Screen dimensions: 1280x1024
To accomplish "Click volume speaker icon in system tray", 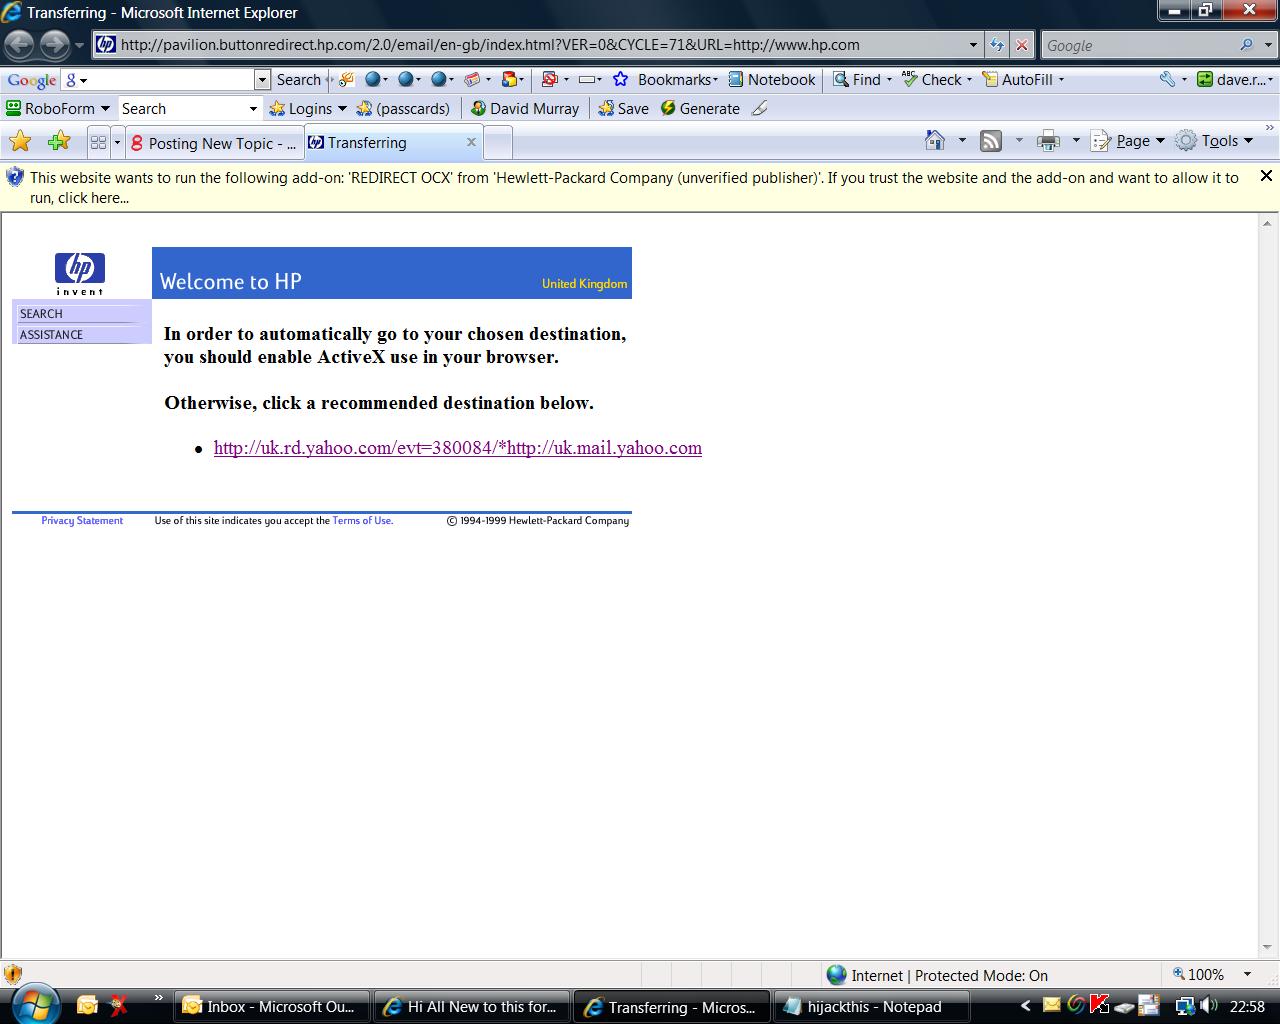I will [x=1208, y=1006].
